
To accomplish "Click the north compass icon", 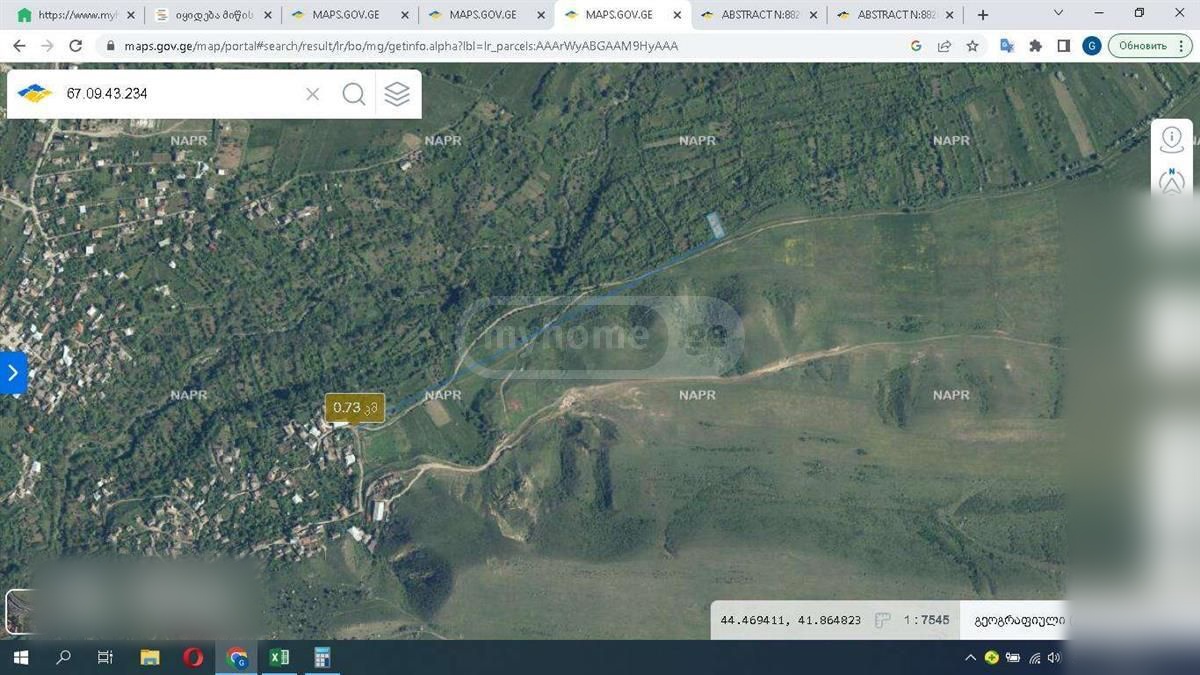I will click(x=1172, y=181).
